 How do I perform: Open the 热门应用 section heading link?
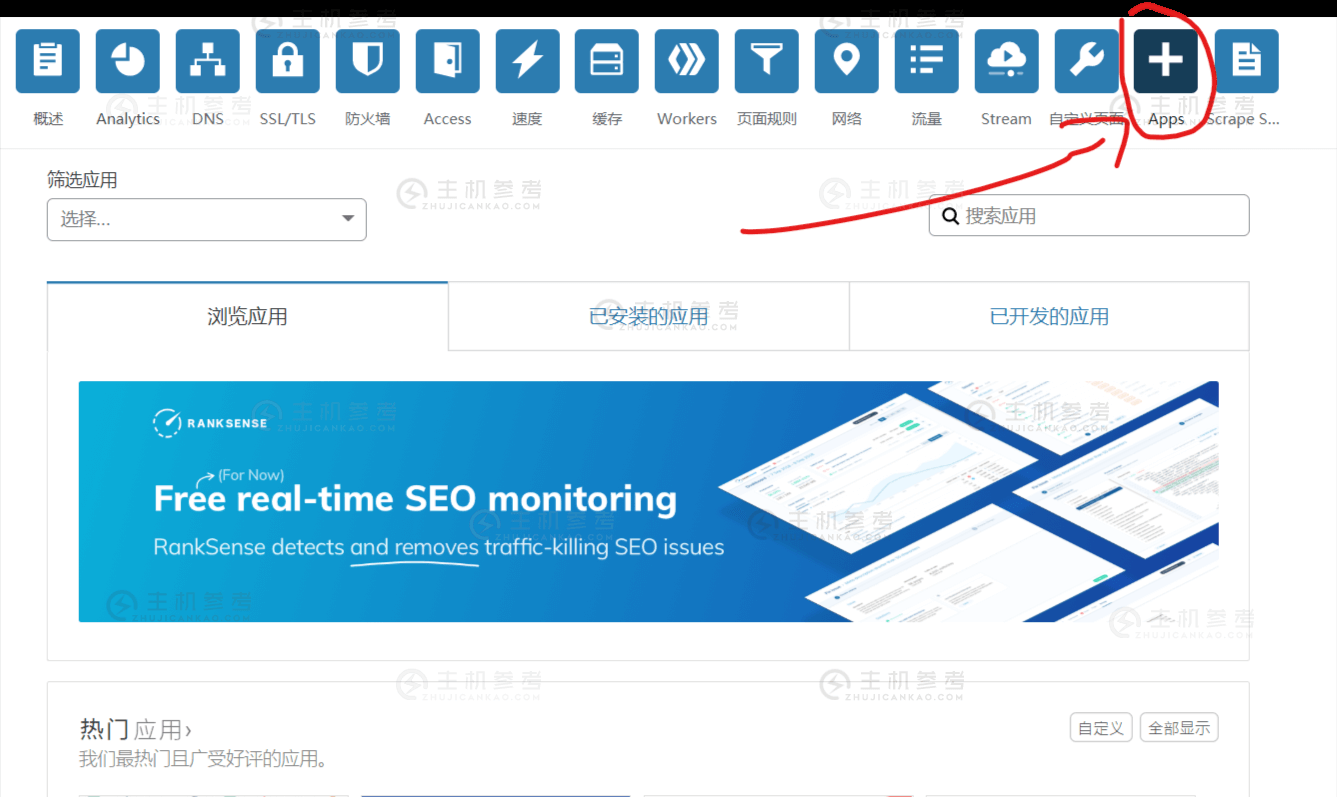point(135,729)
